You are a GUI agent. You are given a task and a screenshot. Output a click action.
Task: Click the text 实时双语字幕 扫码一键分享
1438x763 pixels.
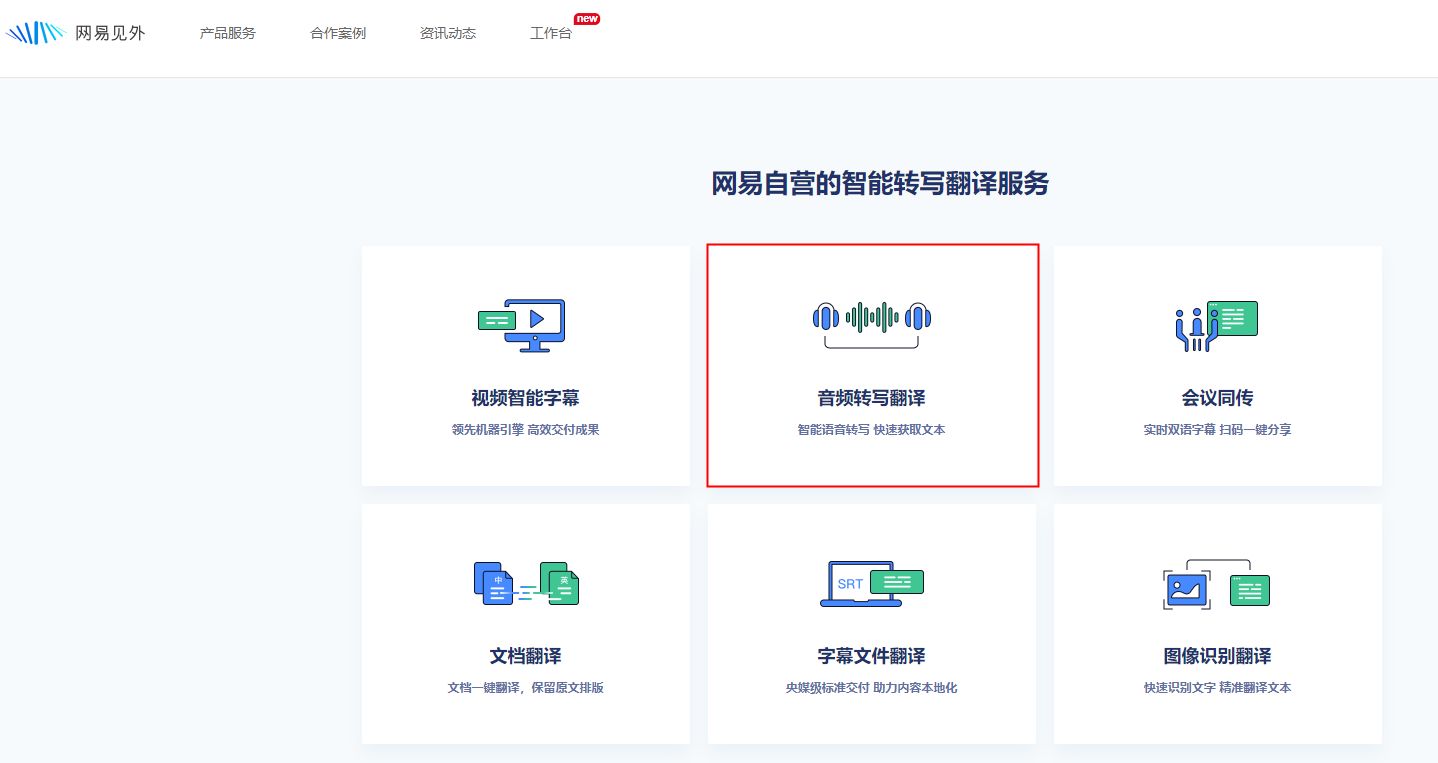point(1217,430)
